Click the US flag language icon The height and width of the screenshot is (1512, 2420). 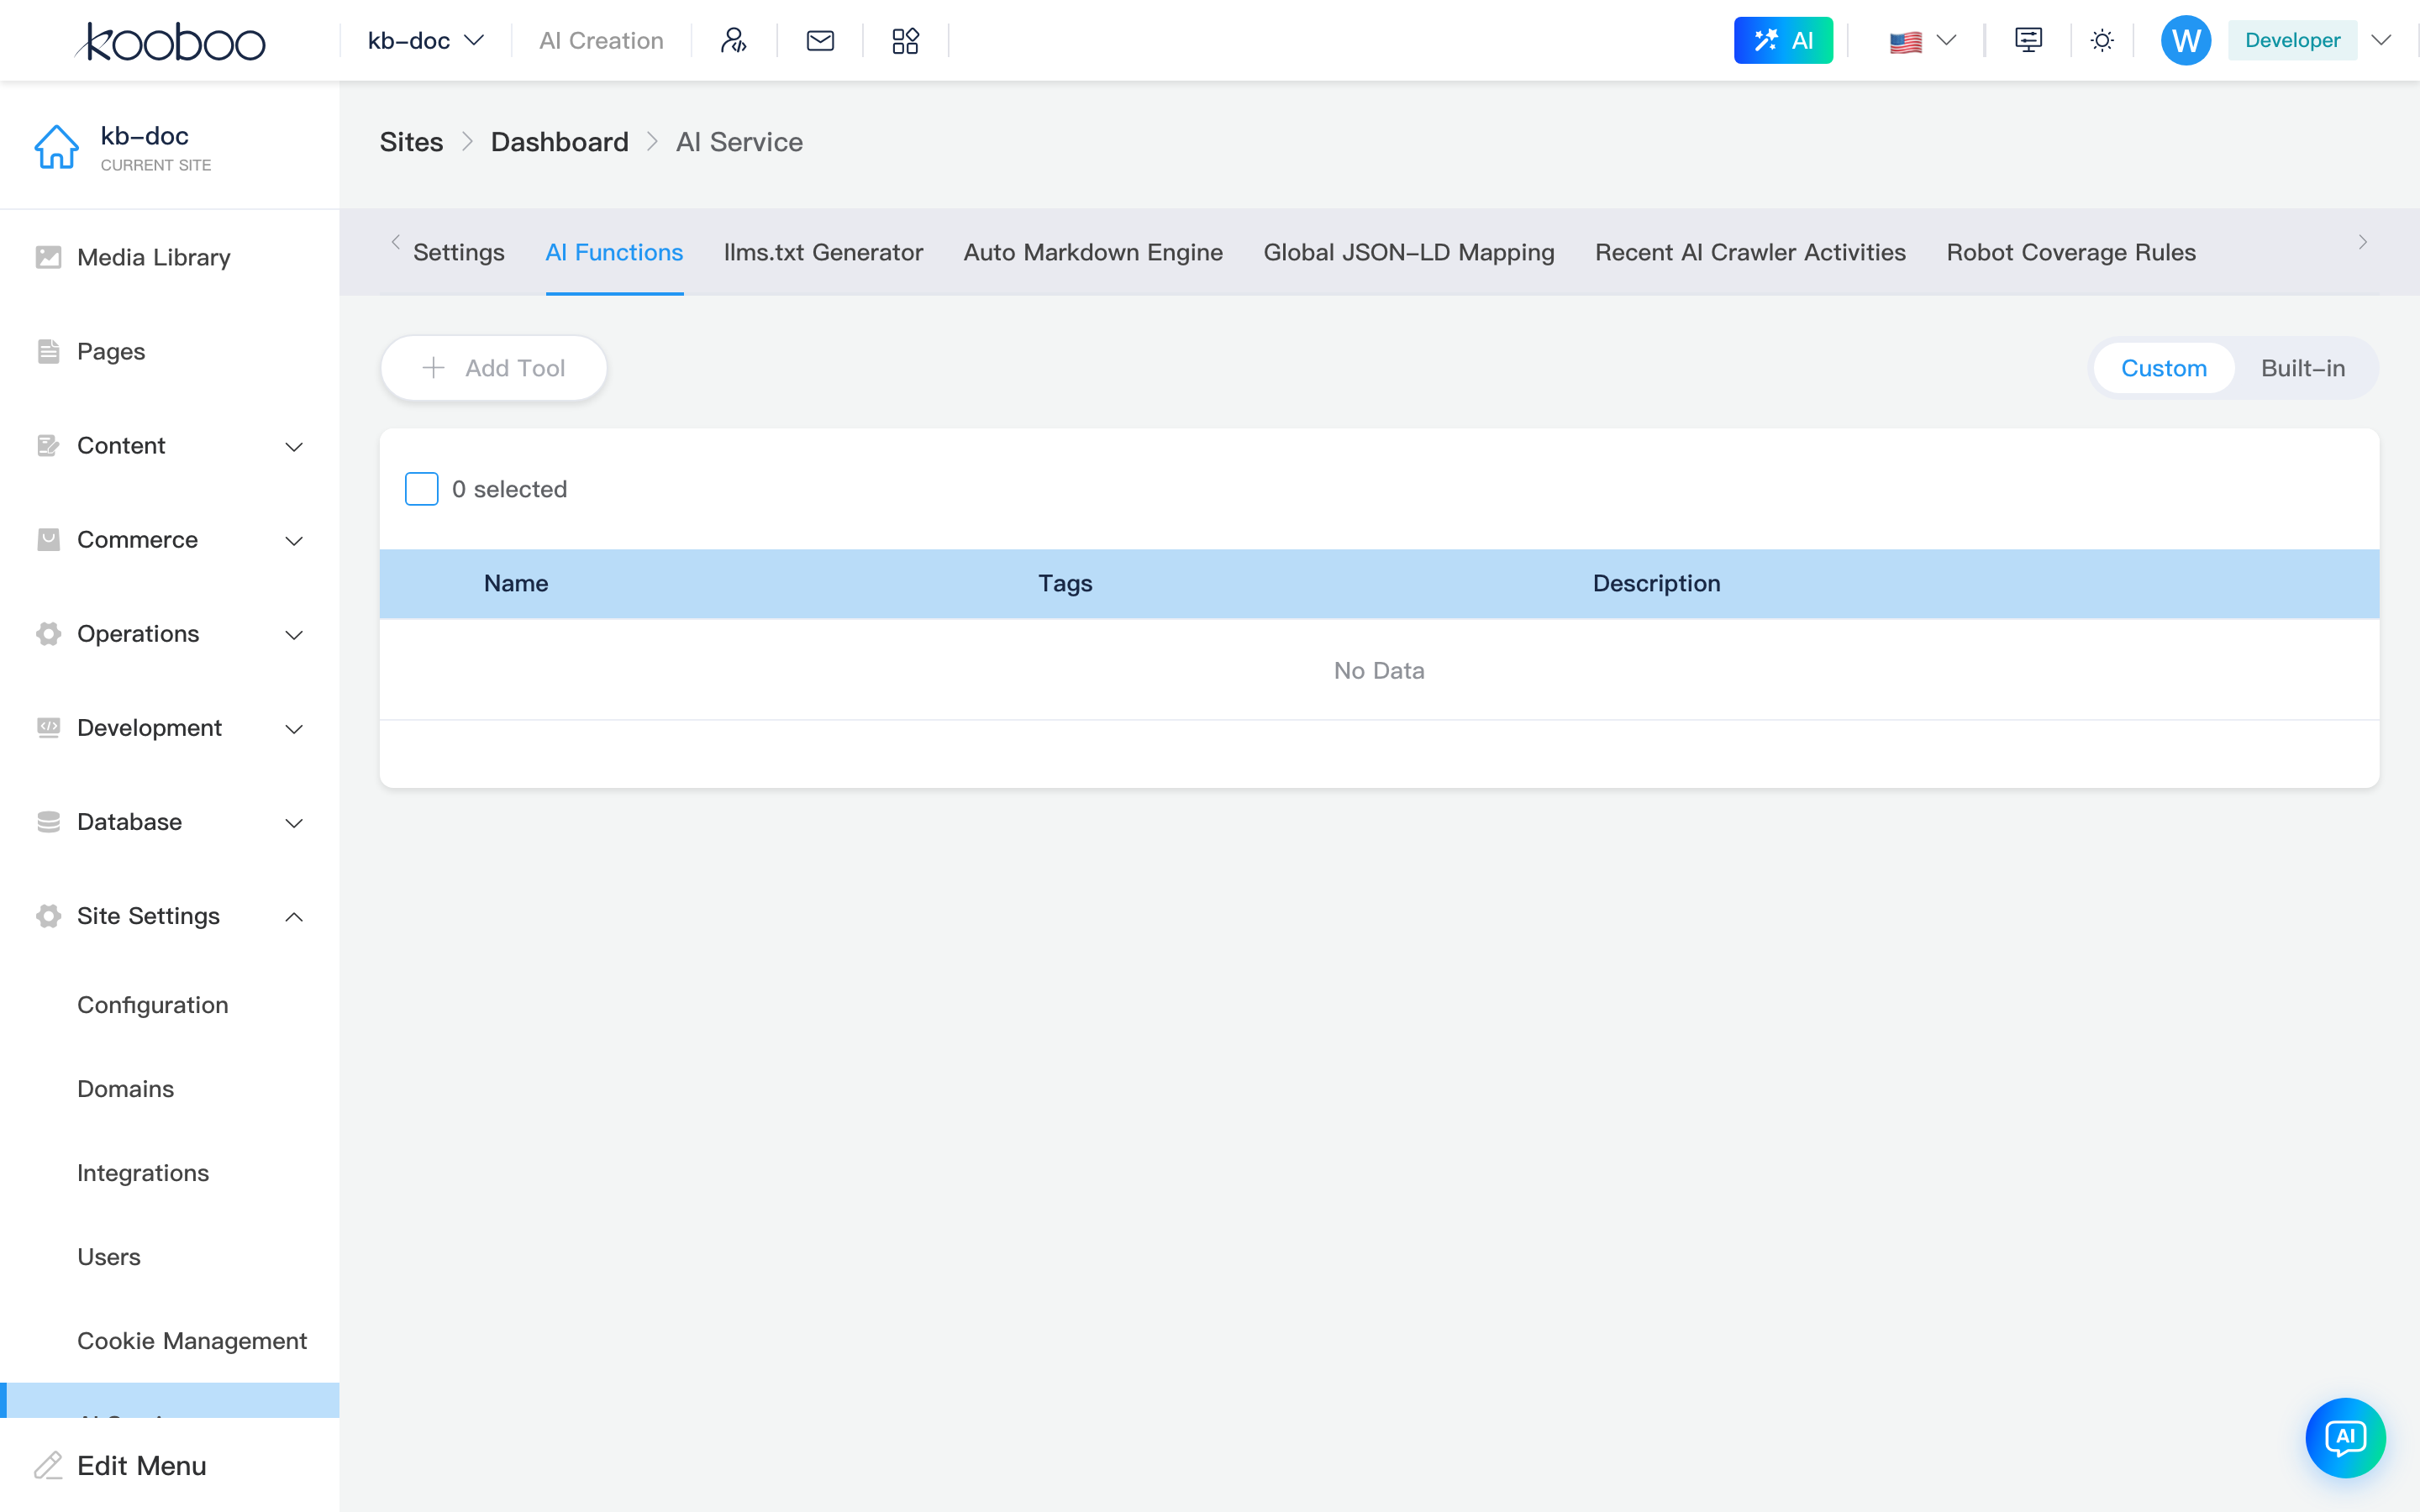tap(1905, 41)
